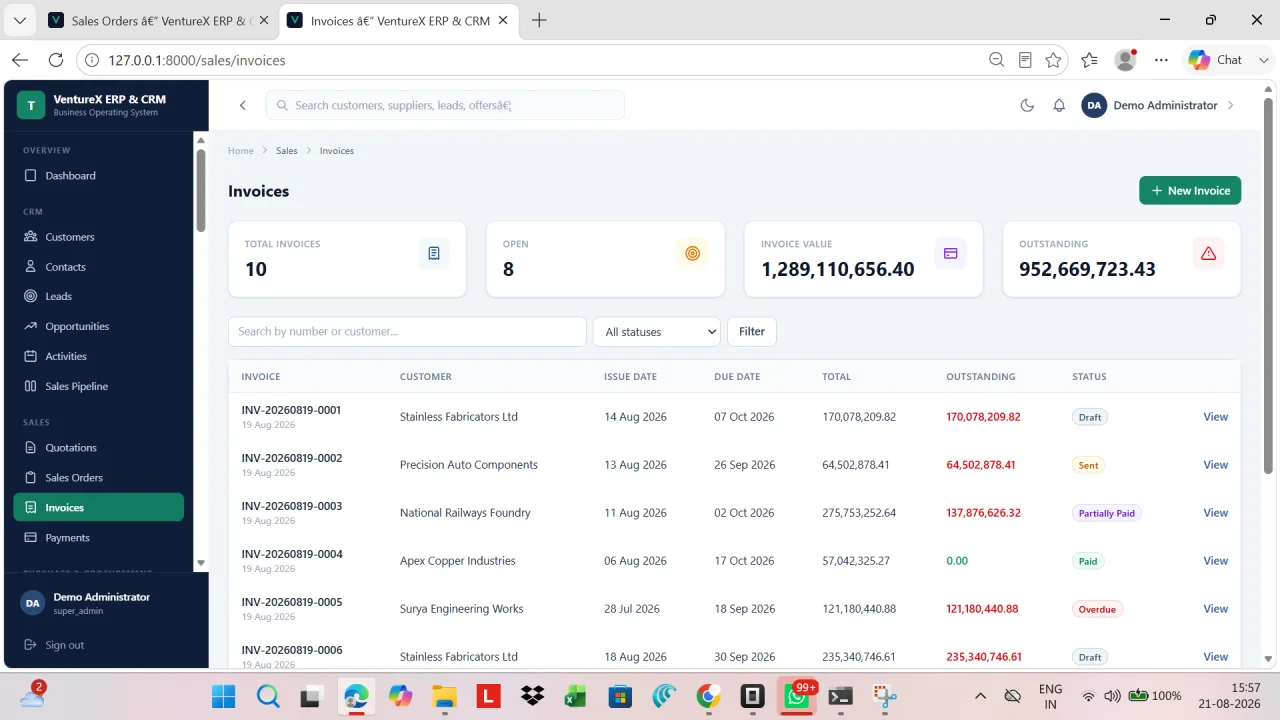The height and width of the screenshot is (720, 1280).
Task: Show hidden system tray icons
Action: point(980,696)
